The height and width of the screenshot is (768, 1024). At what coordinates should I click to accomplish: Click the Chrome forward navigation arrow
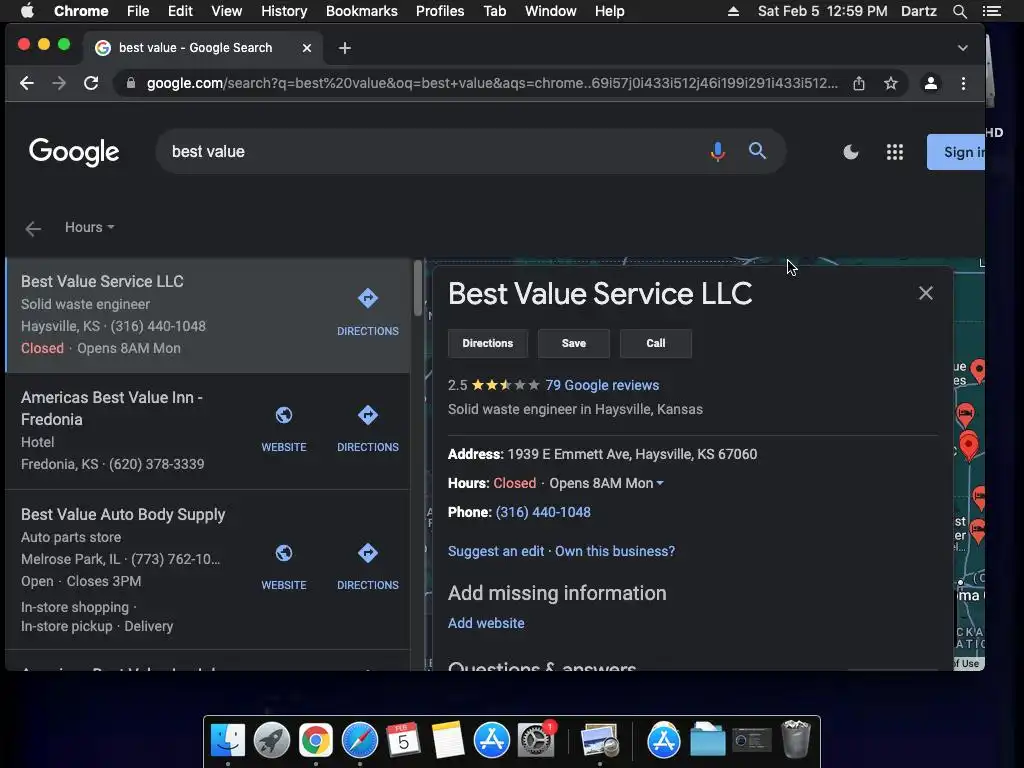(x=59, y=83)
